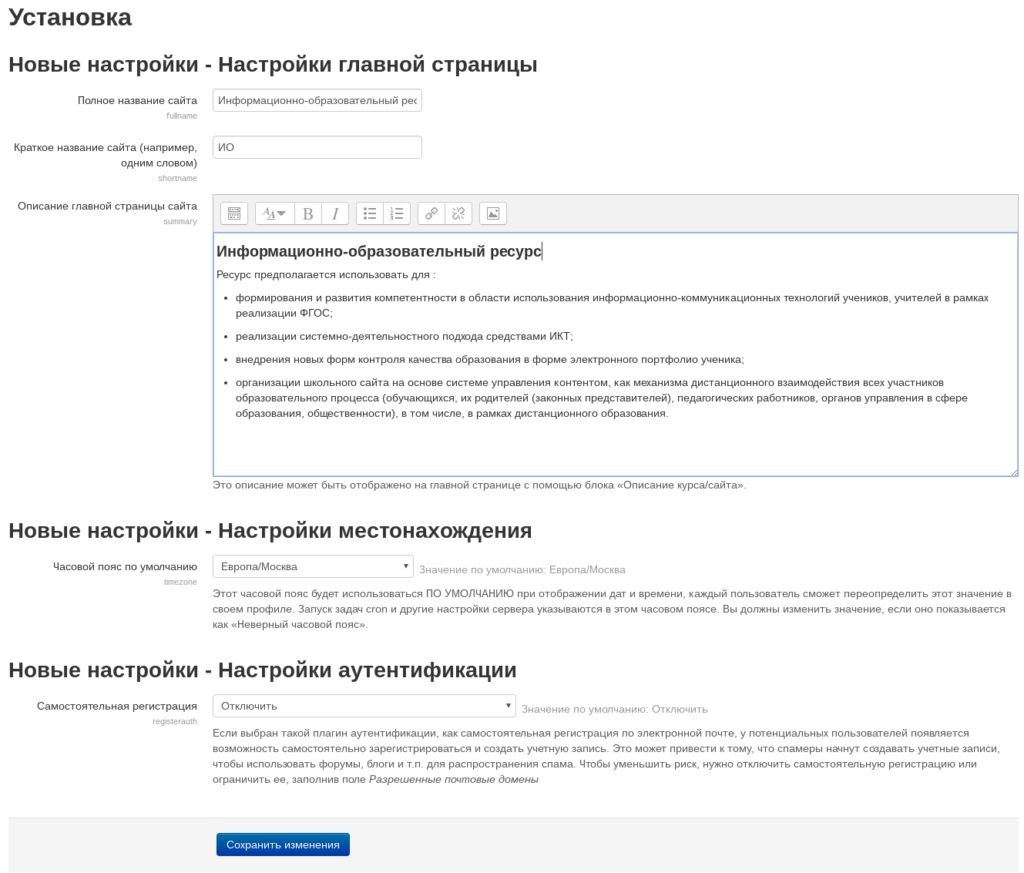Focus the full site name field

[317, 101]
